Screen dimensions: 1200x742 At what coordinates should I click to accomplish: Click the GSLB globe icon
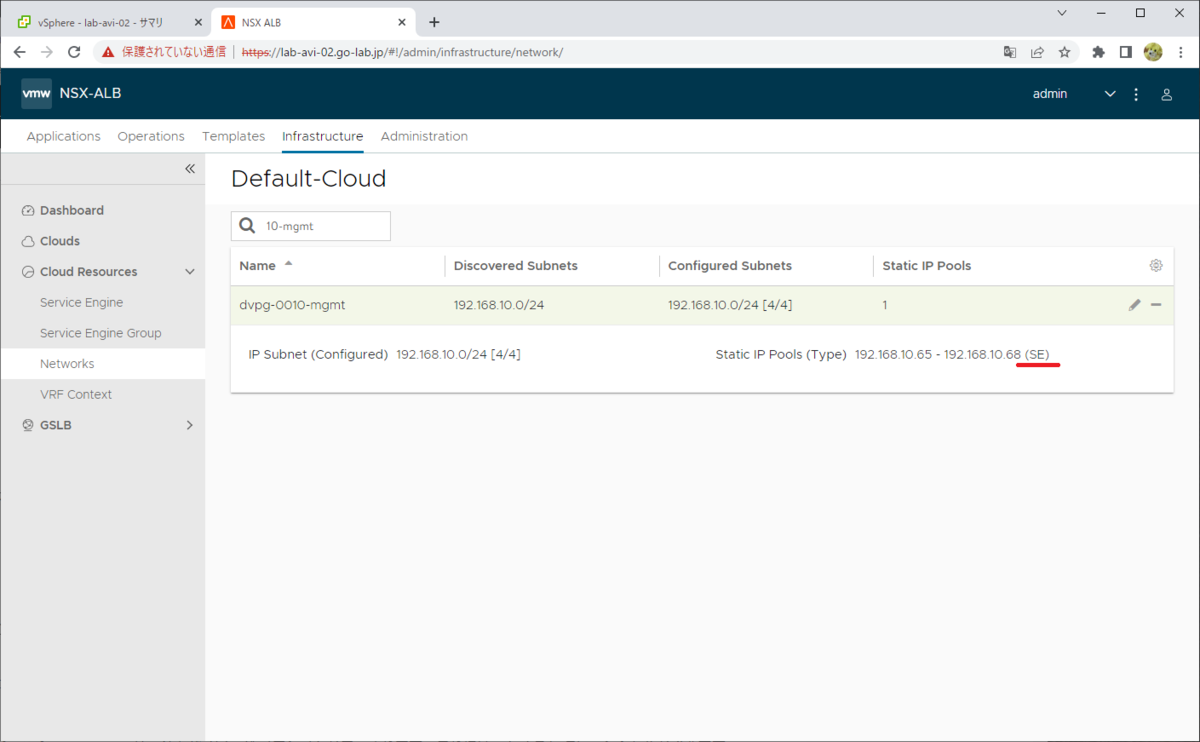point(28,425)
